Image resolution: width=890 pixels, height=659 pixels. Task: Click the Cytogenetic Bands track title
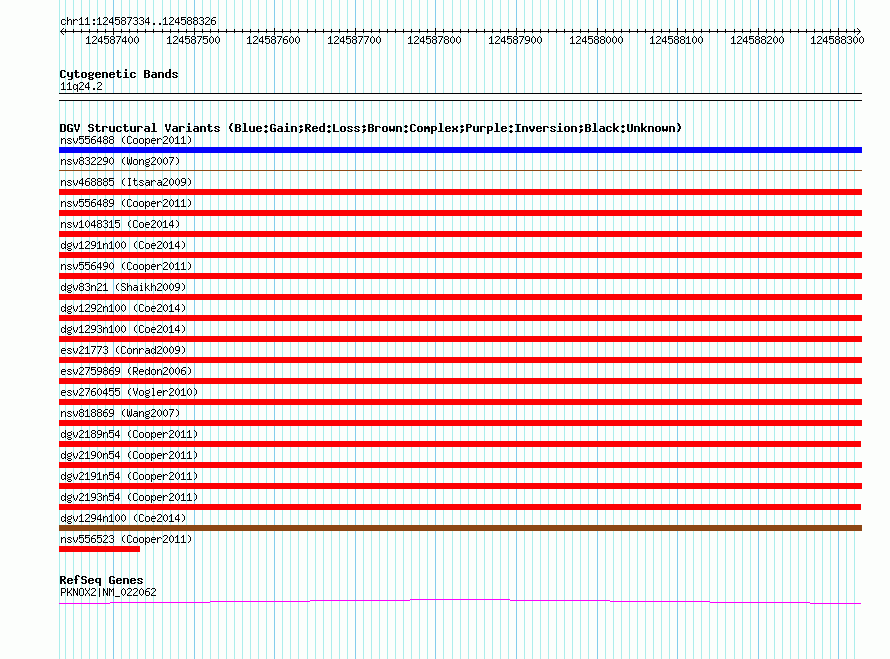(119, 74)
